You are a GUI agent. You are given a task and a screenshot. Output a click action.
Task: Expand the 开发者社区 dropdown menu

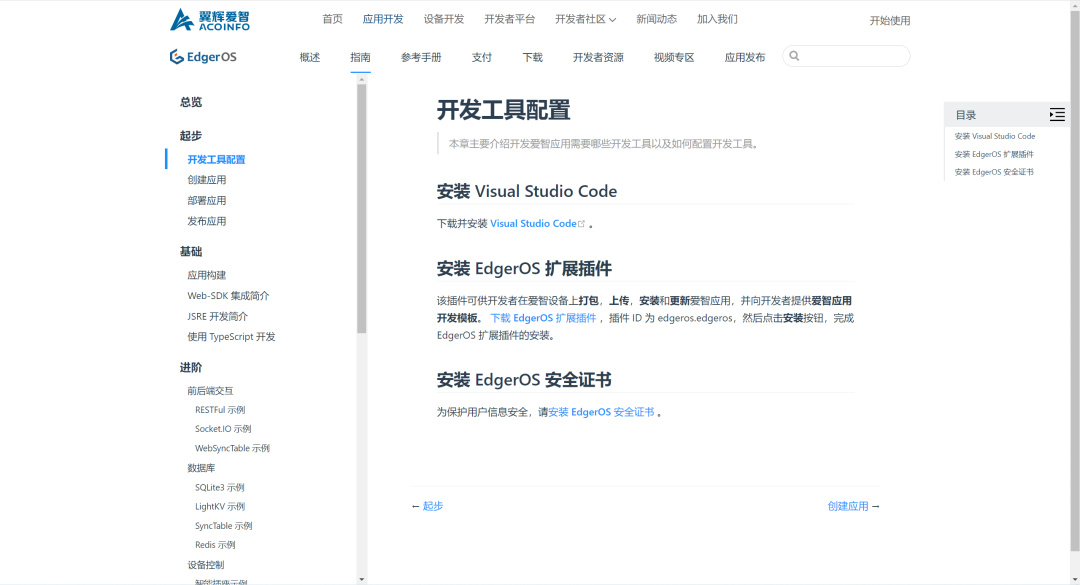585,19
